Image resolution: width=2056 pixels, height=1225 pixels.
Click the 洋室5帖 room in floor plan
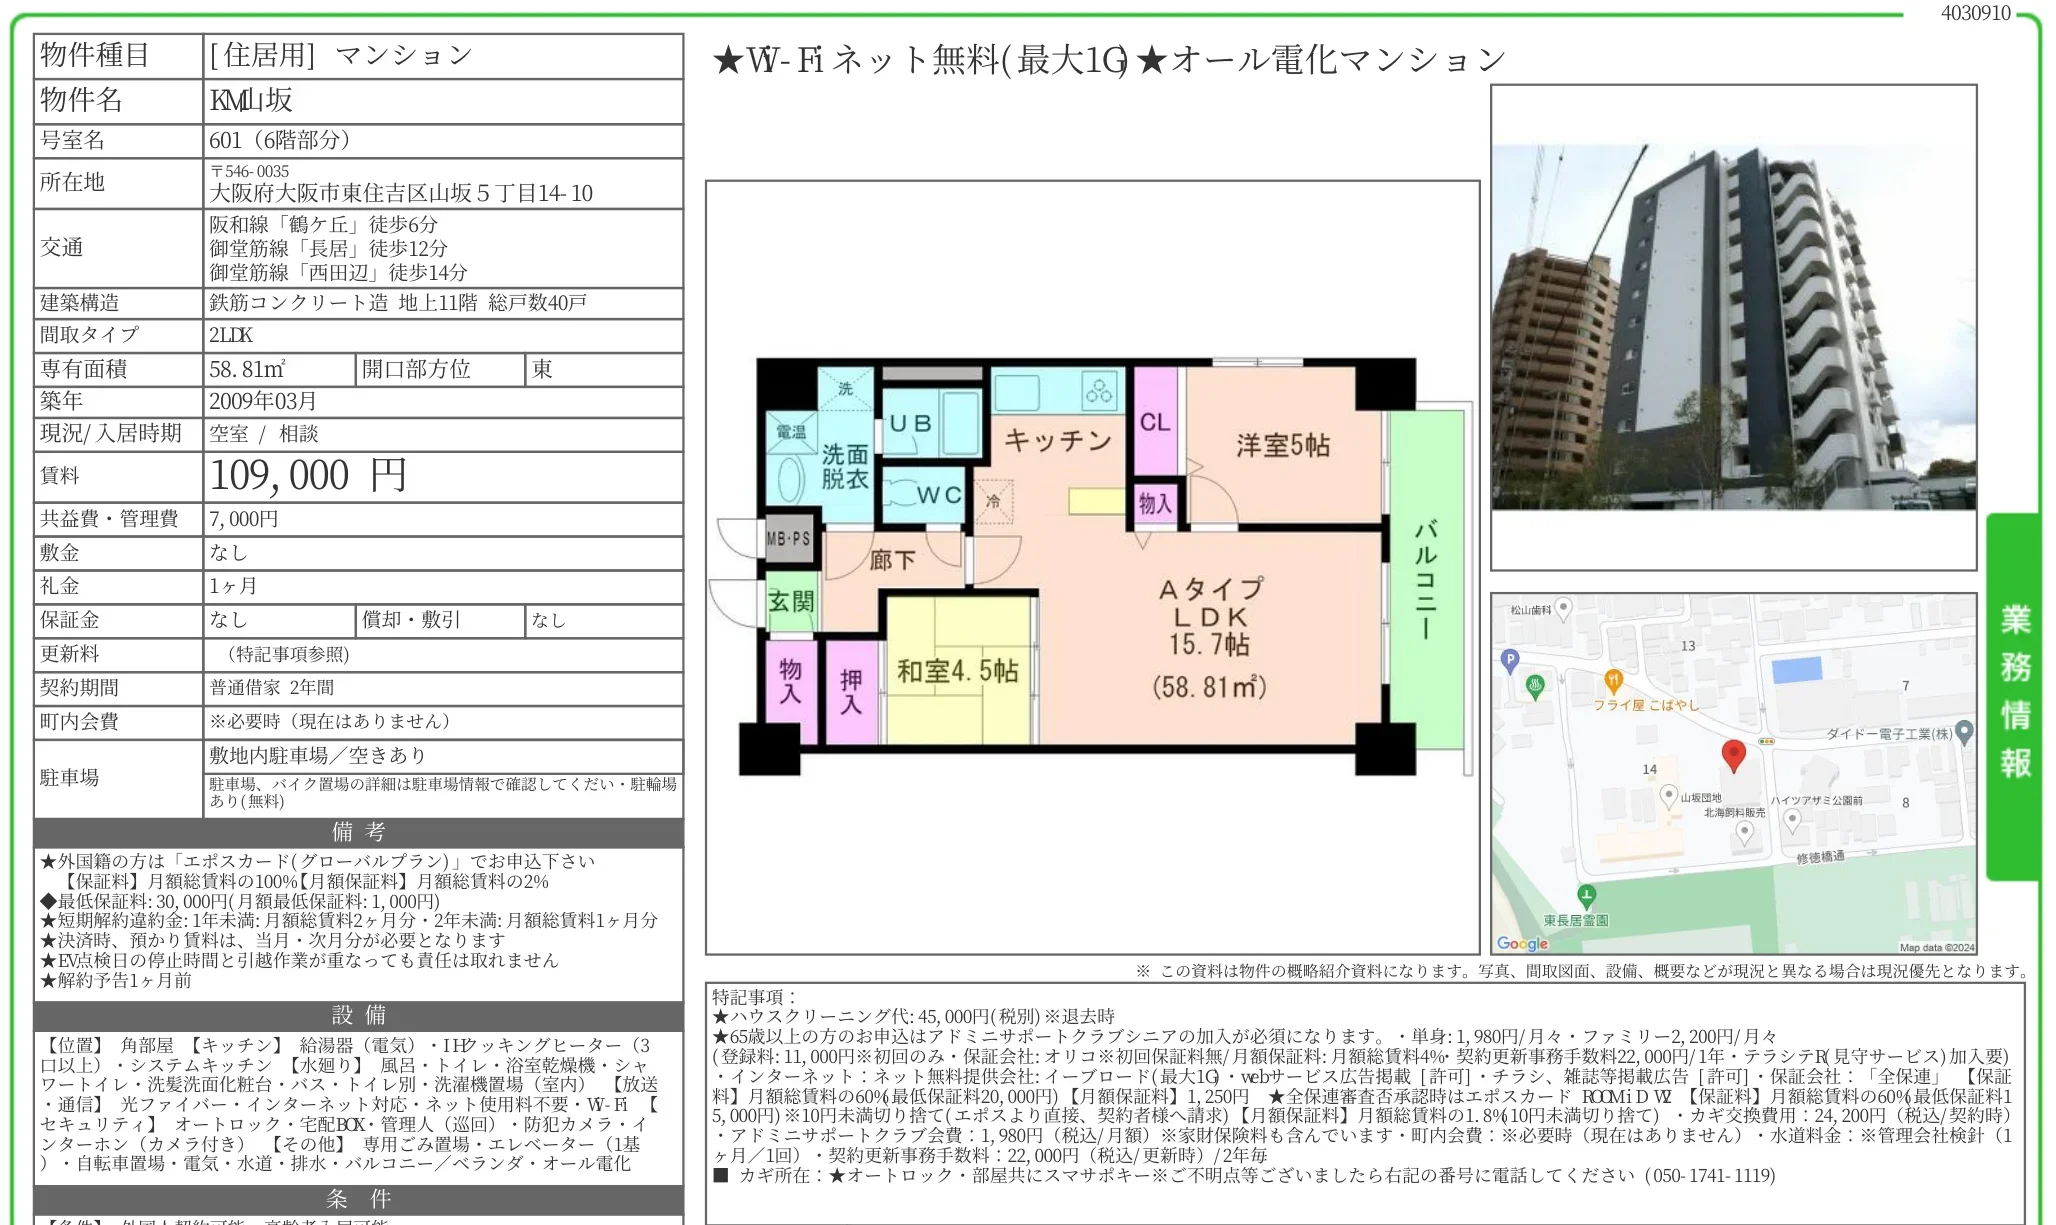pos(1283,446)
